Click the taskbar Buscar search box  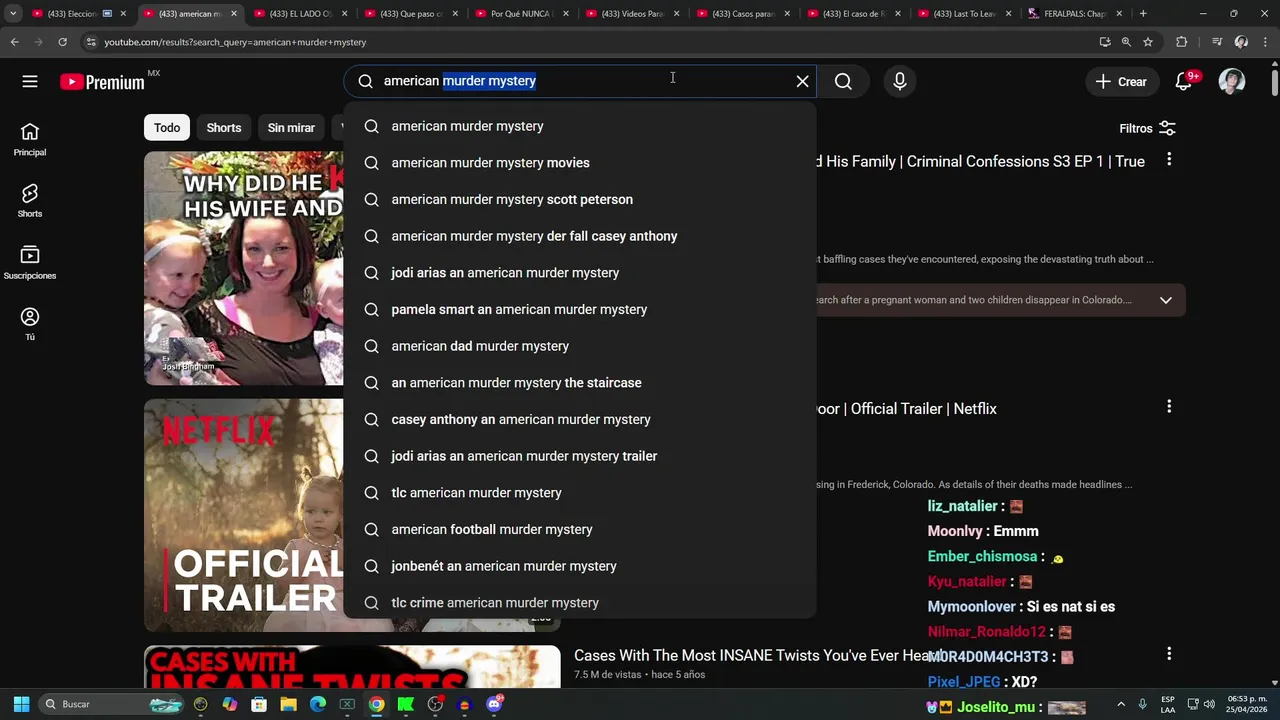[x=112, y=704]
